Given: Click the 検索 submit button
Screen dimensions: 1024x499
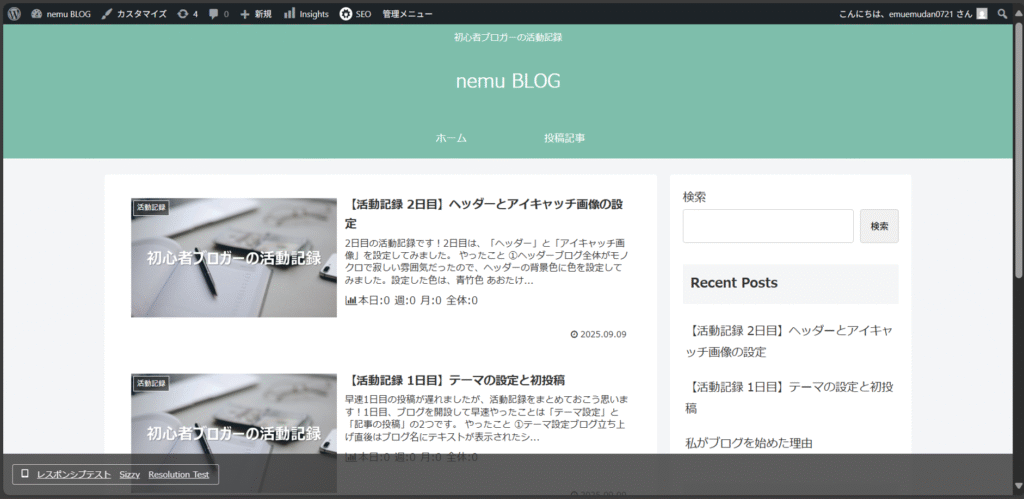Looking at the screenshot, I should coord(879,226).
